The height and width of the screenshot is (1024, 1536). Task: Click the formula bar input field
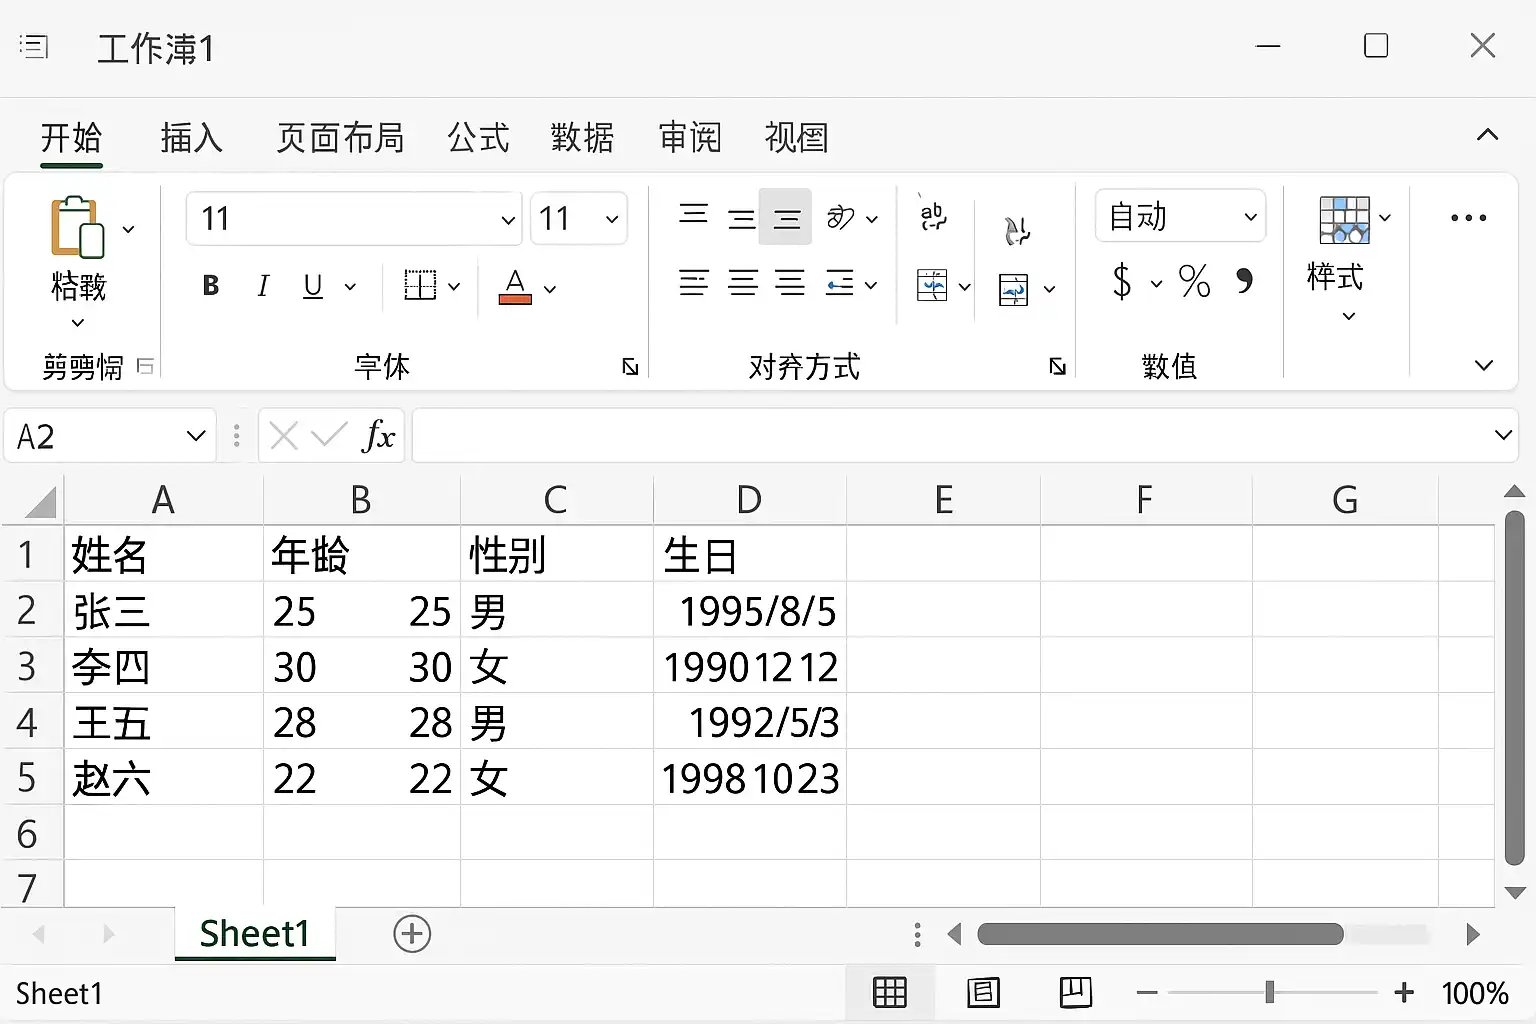coord(951,436)
